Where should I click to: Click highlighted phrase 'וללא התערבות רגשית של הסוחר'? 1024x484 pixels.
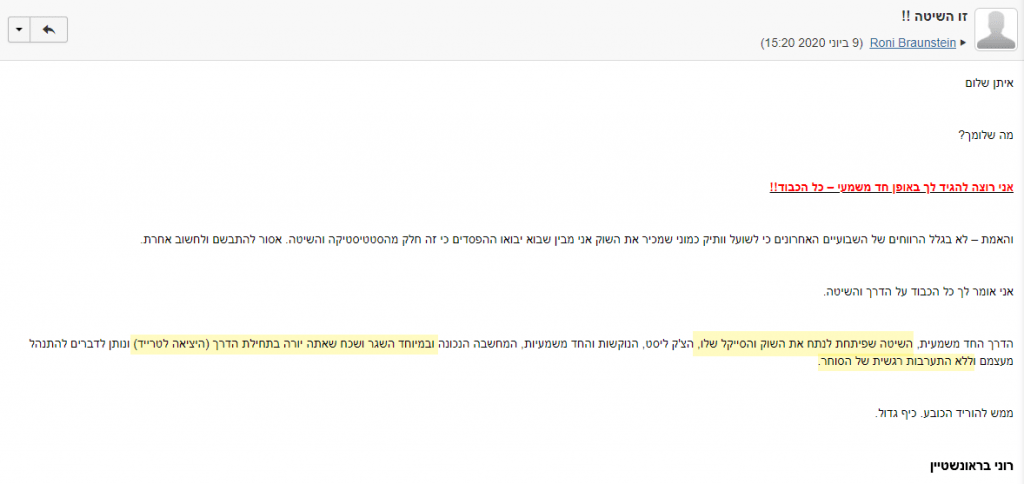[x=896, y=362]
